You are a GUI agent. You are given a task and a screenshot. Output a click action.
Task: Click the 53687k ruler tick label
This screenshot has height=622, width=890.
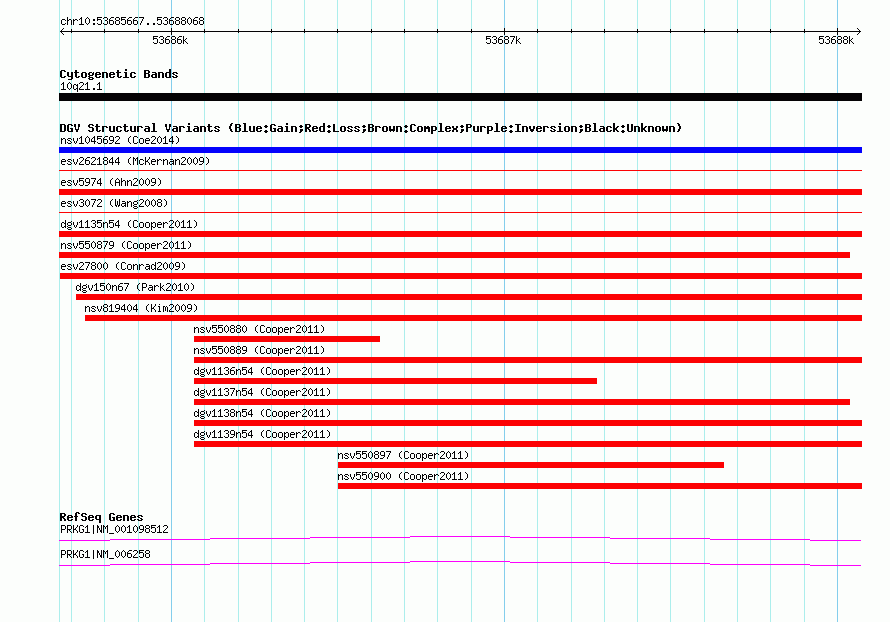503,40
